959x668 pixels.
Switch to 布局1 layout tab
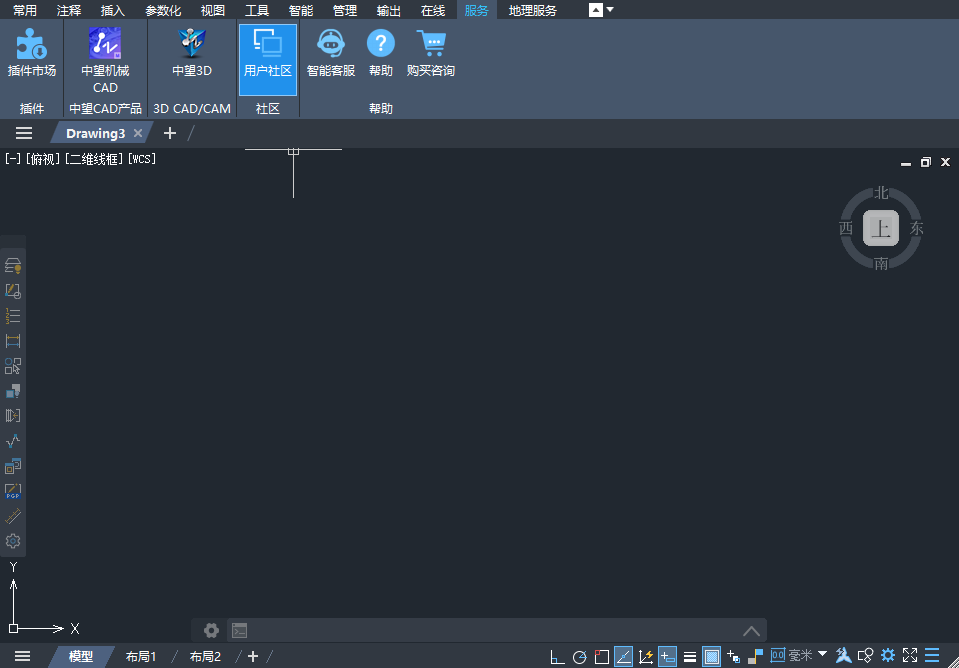pos(141,656)
